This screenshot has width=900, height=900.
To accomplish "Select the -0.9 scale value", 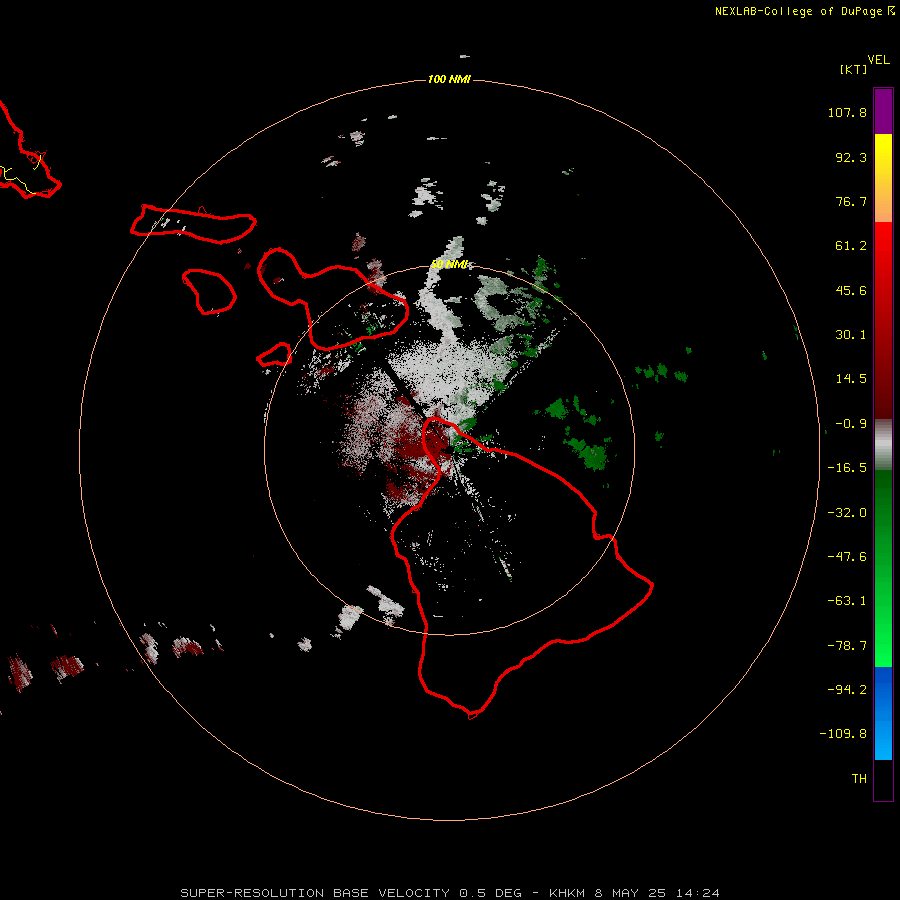I will click(x=851, y=424).
